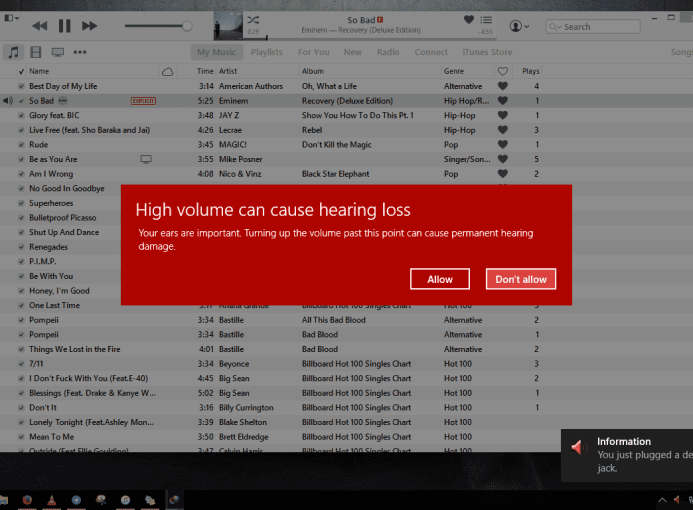Click video icon on Be as You Are
Viewport: 693px width, 510px height.
click(146, 159)
